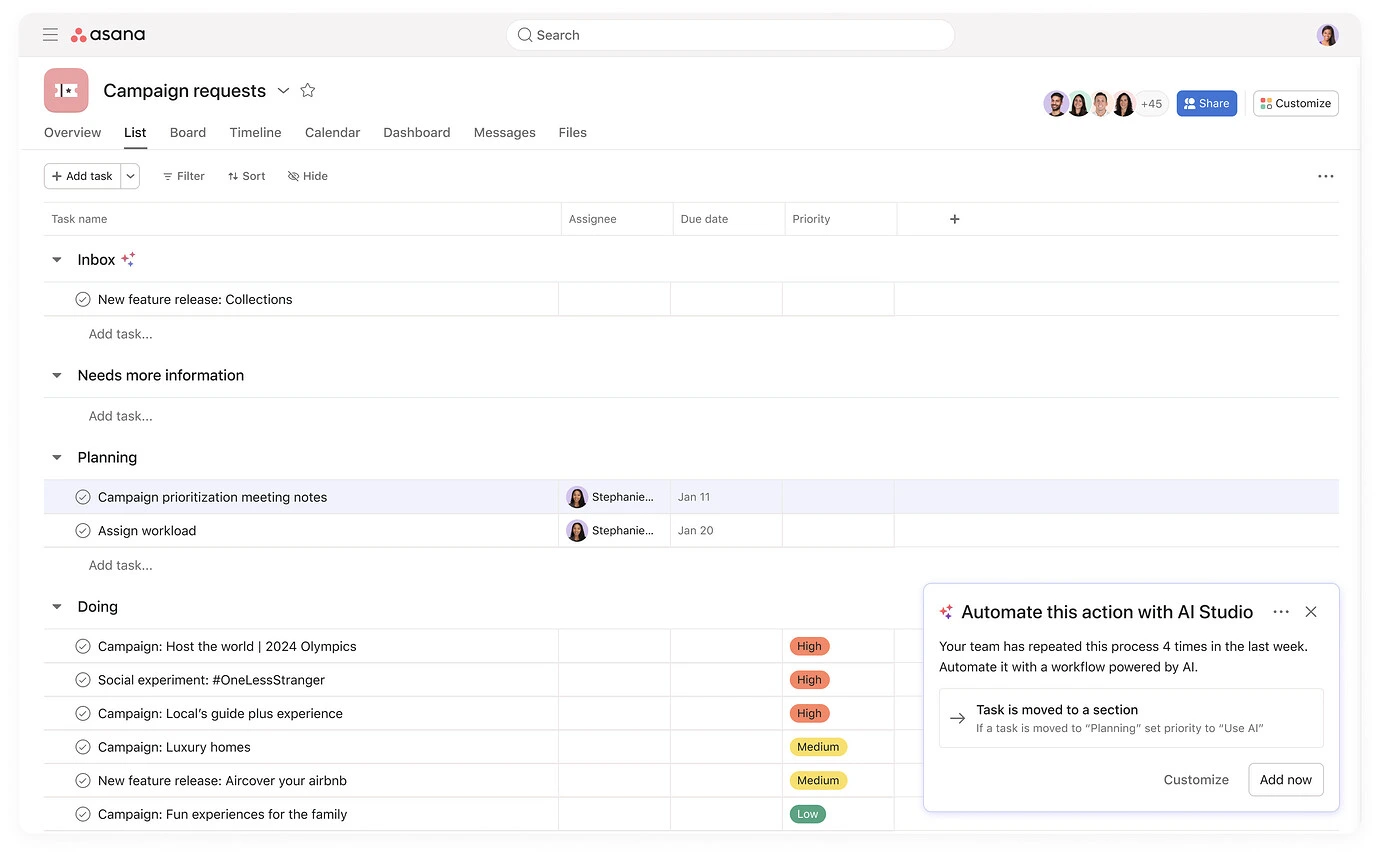This screenshot has height=856, width=1380.
Task: Switch to the Board tab
Action: point(187,132)
